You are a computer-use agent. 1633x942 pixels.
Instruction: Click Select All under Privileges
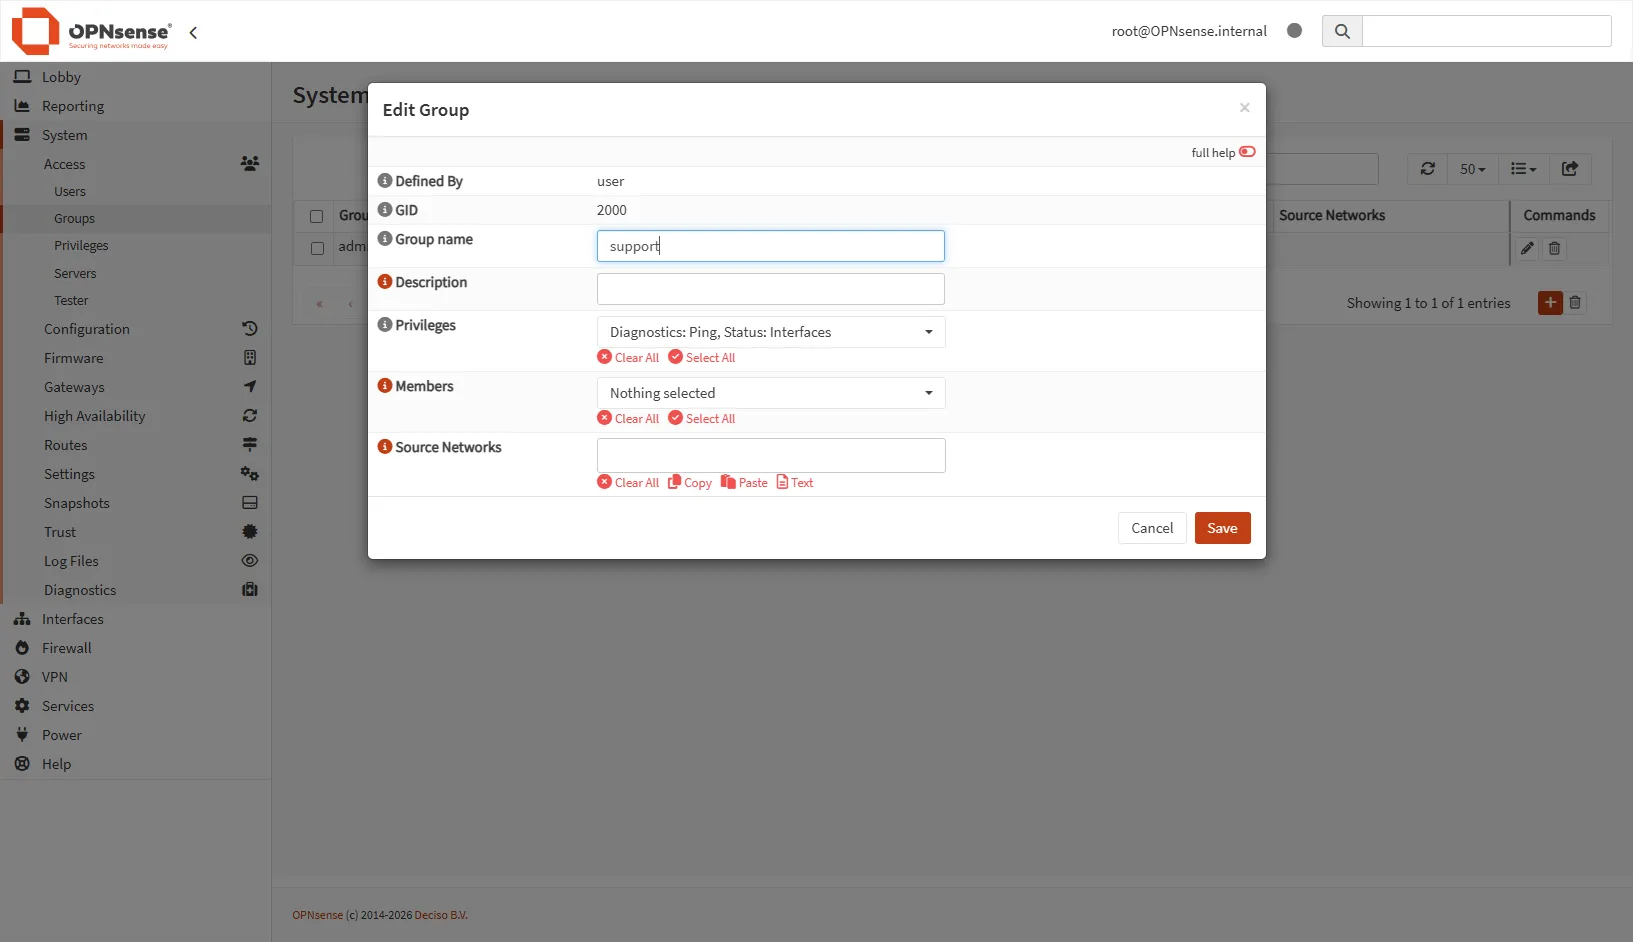702,358
